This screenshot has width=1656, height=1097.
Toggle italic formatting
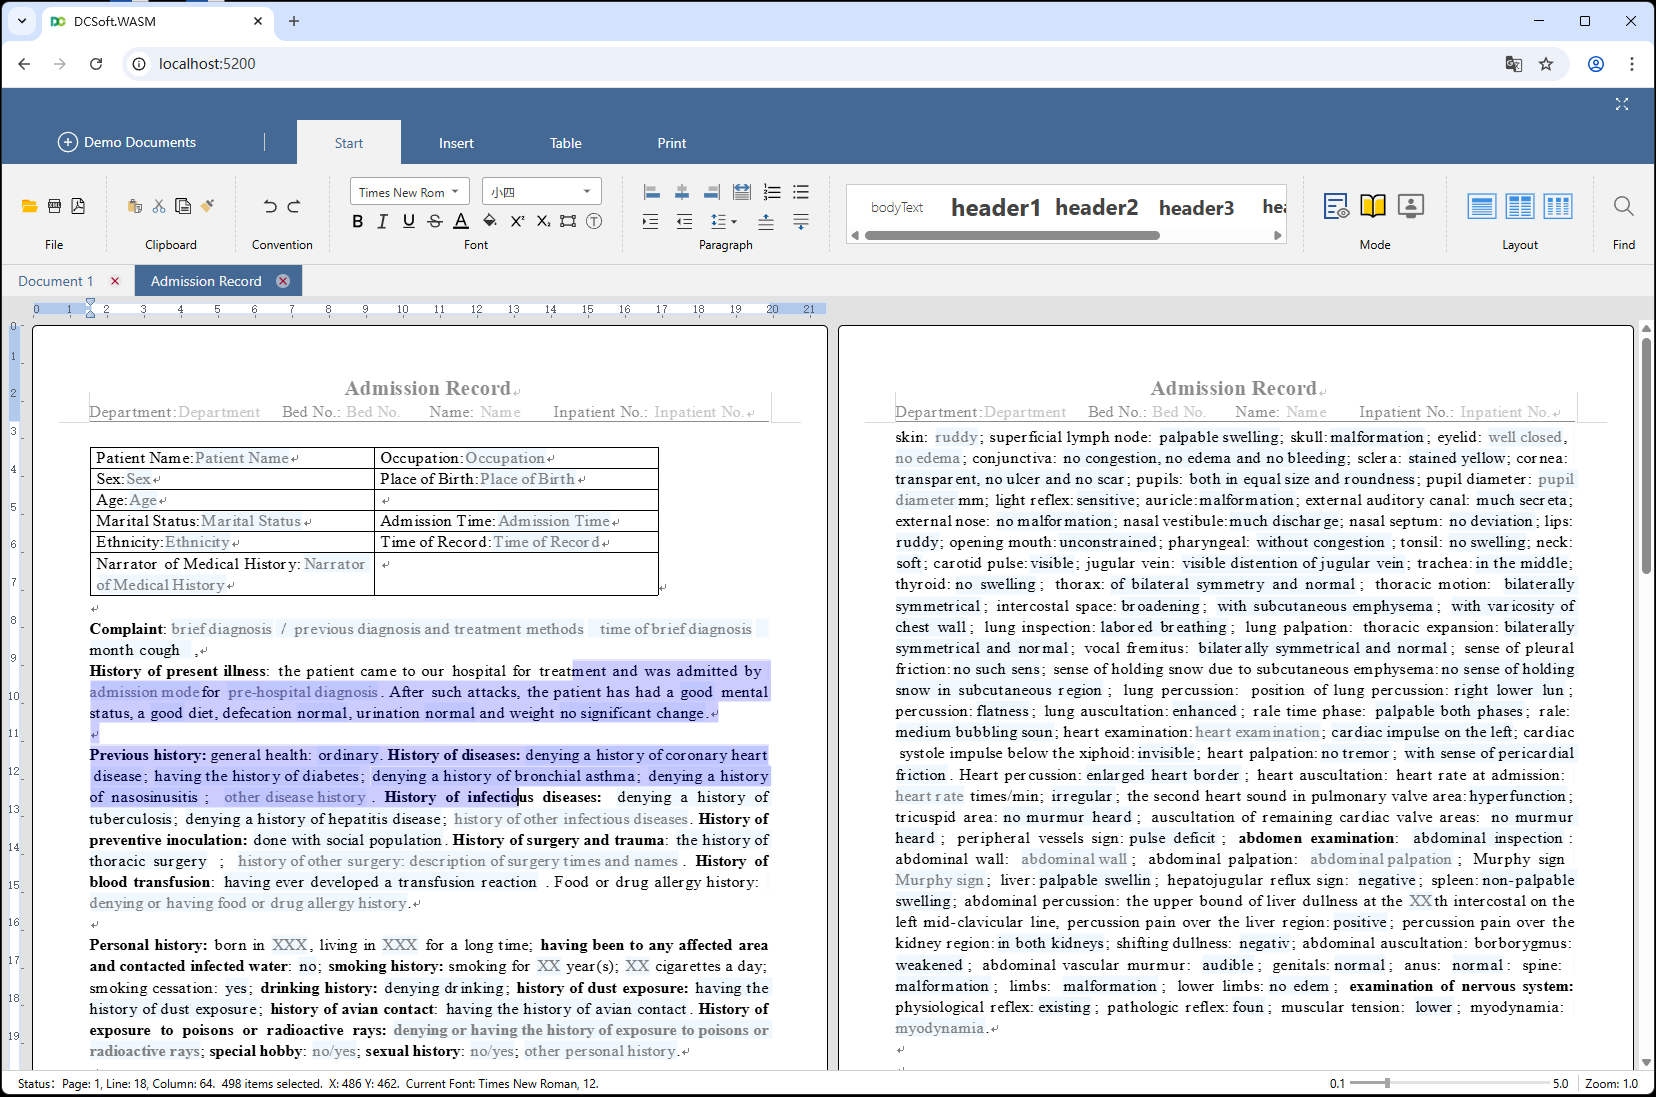[x=382, y=221]
